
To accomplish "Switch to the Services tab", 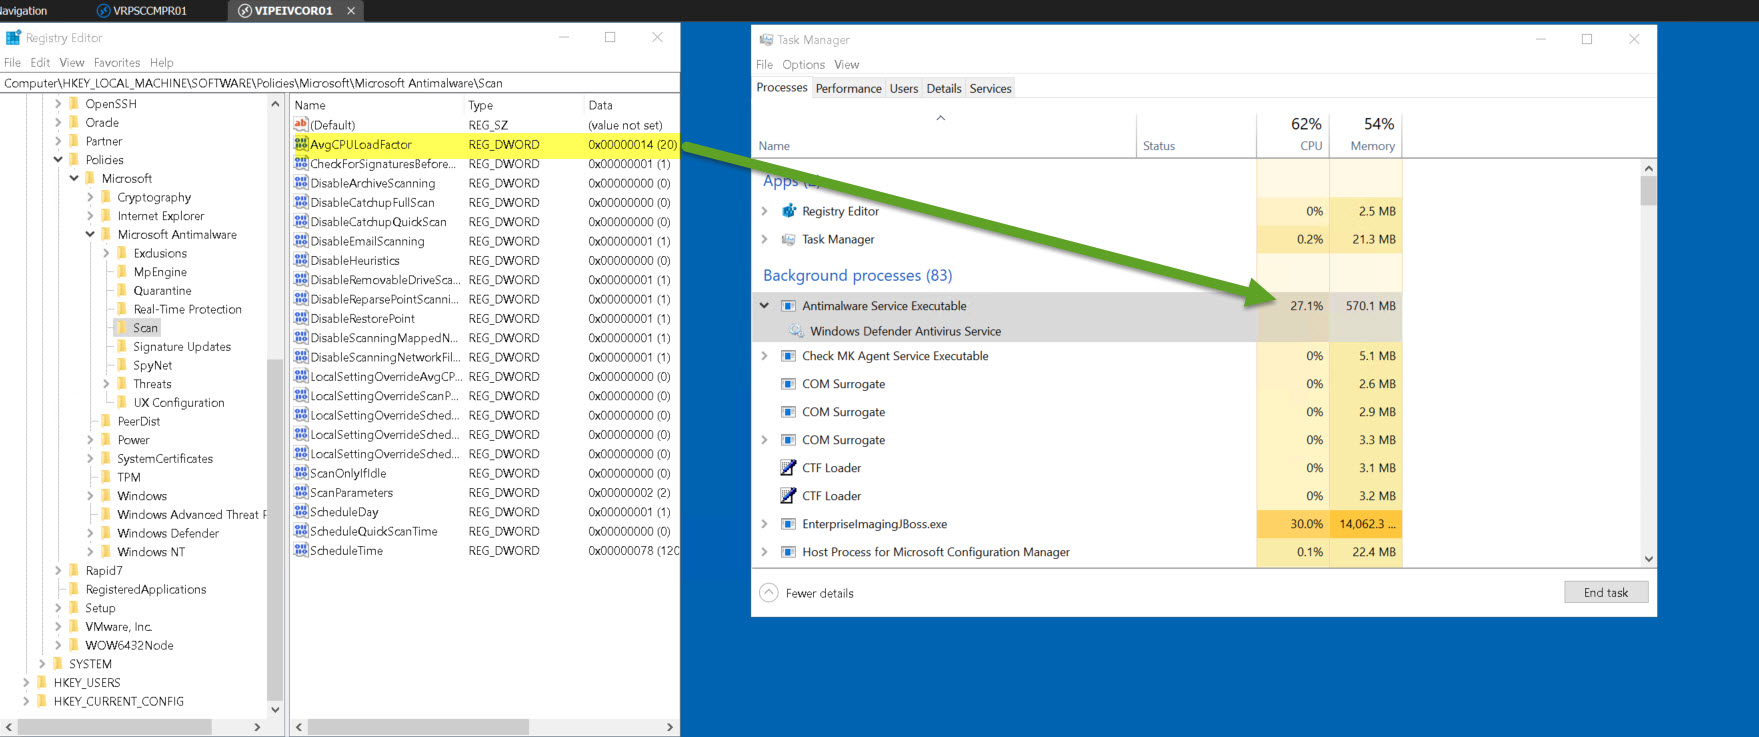I will 990,88.
